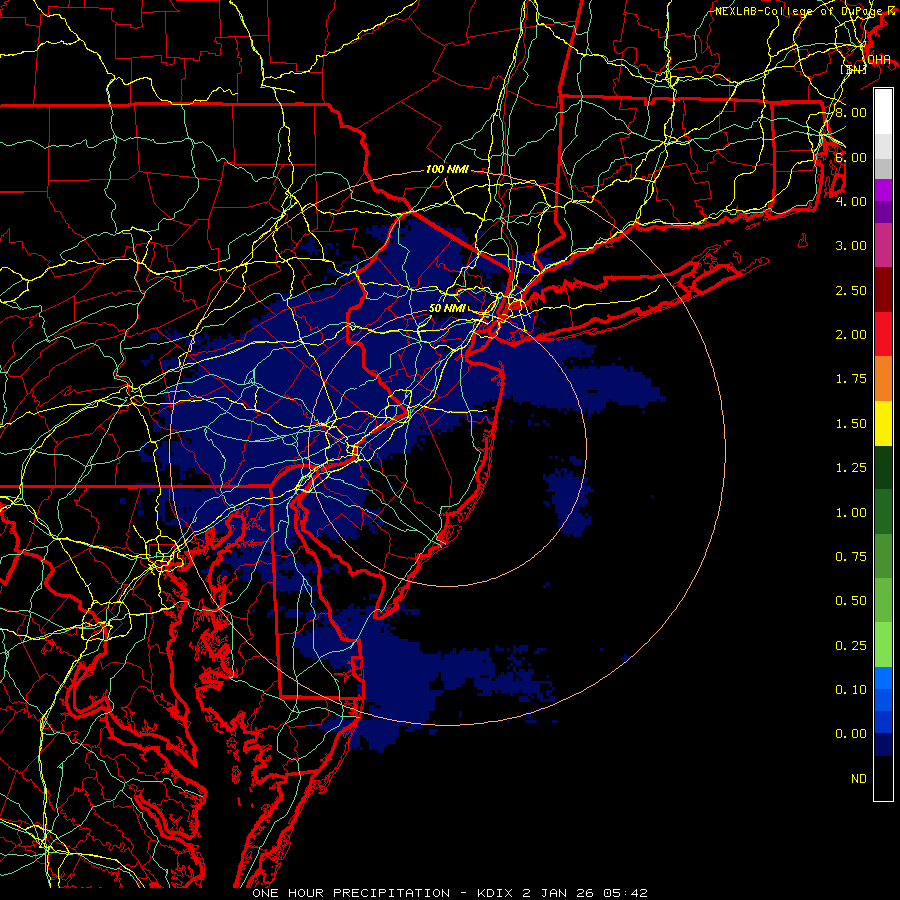Click the 2.50 legend value
Screen dimensions: 900x900
[x=851, y=290]
